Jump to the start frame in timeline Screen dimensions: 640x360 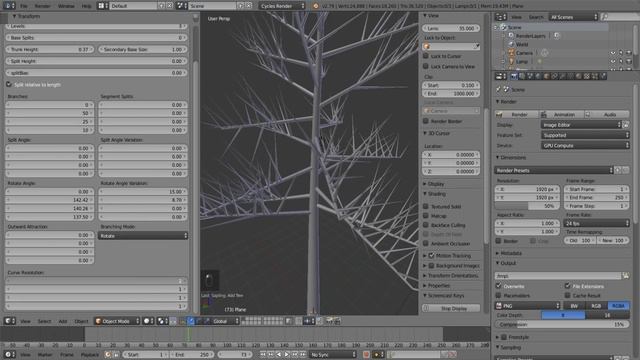point(263,355)
